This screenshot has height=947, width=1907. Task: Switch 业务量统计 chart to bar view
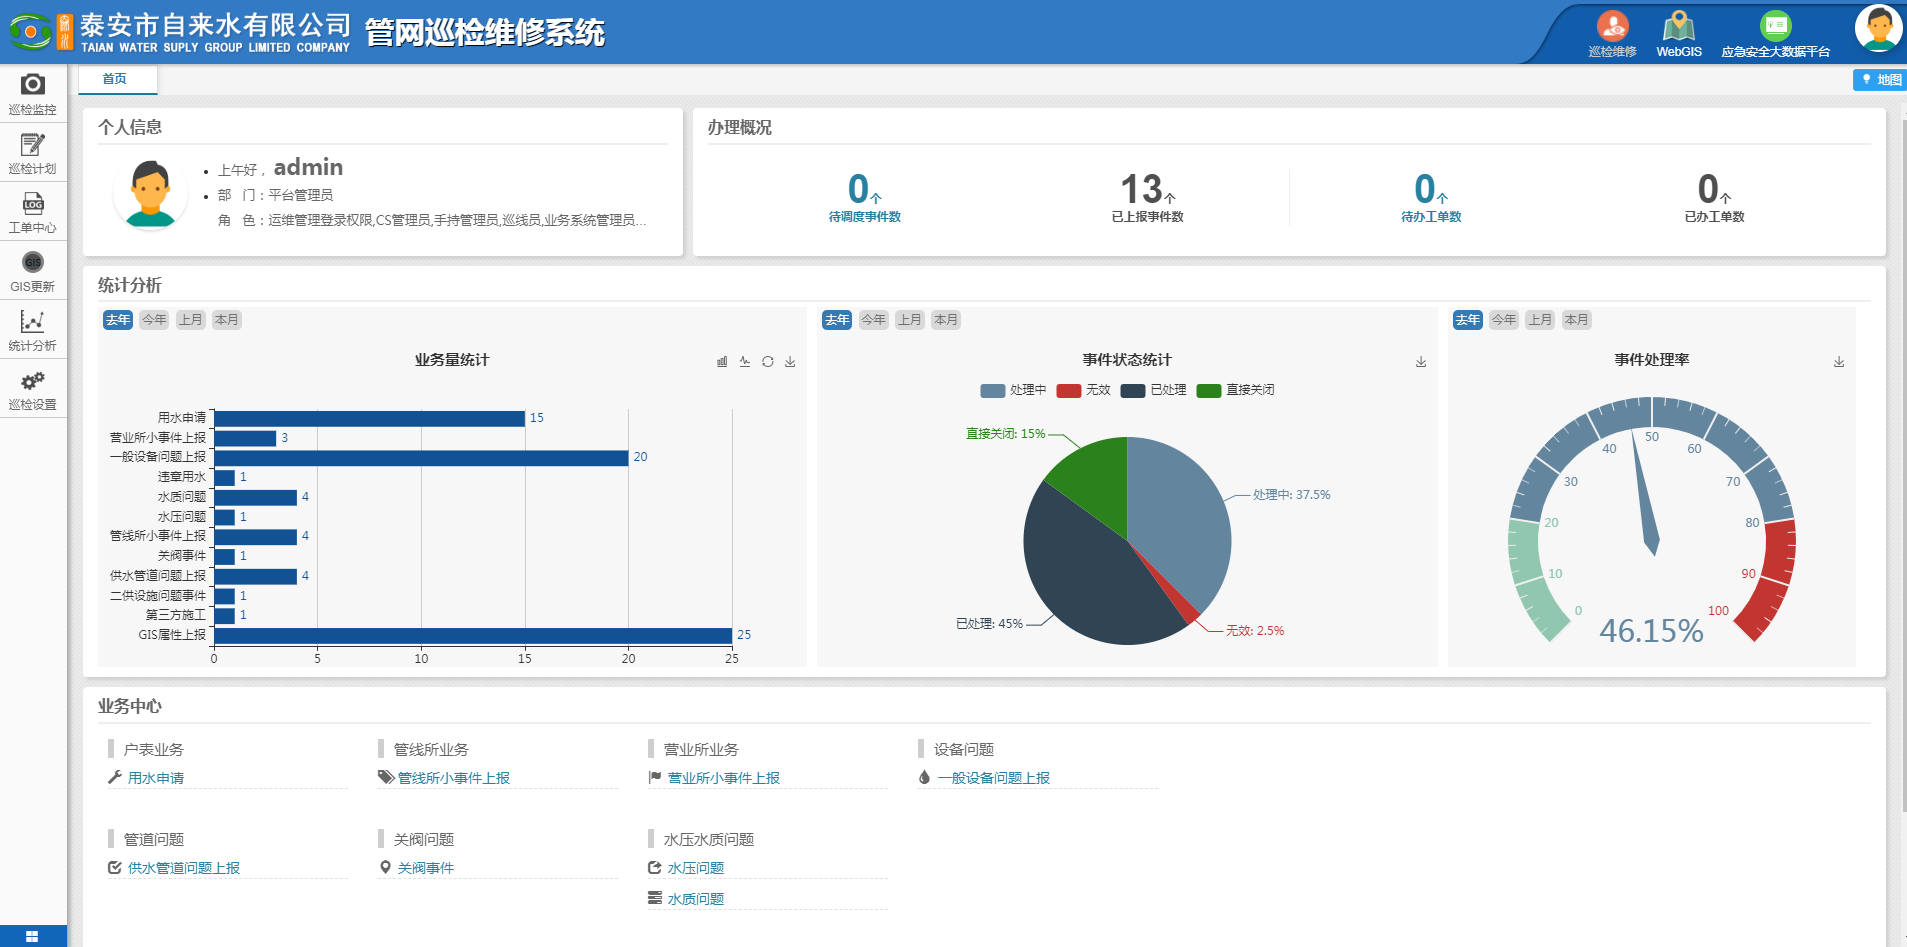click(x=722, y=362)
